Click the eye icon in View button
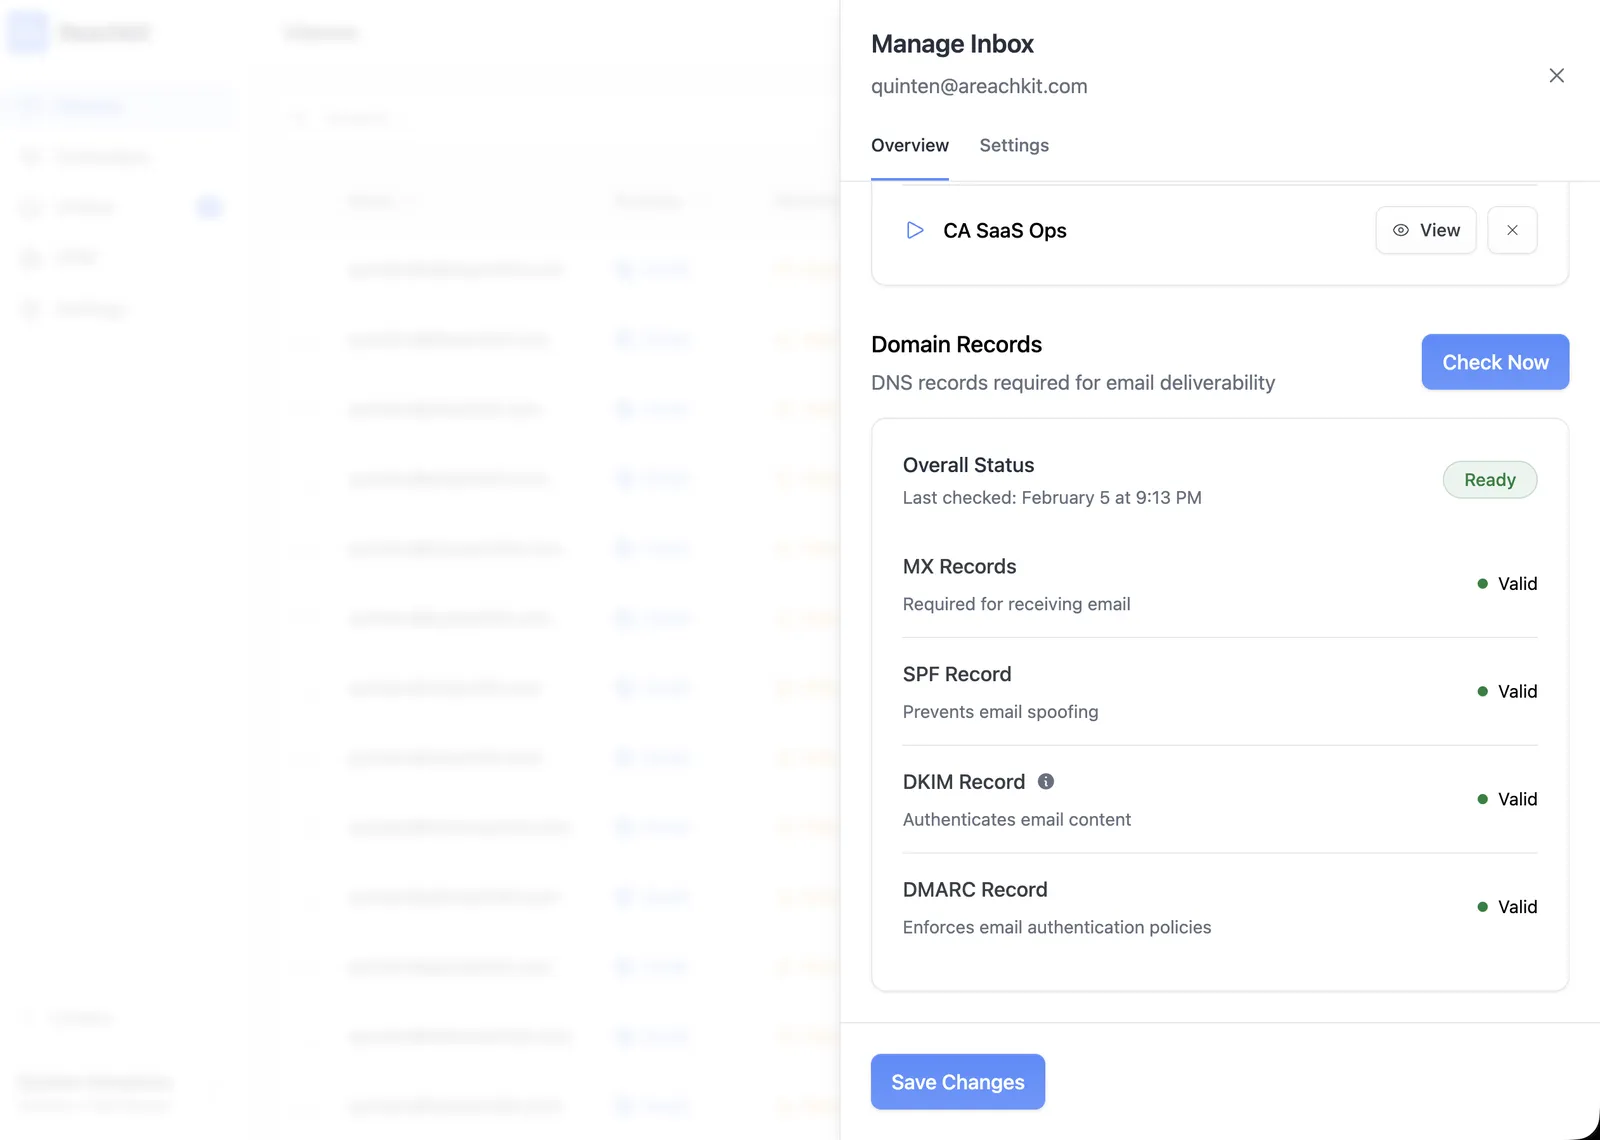Image resolution: width=1600 pixels, height=1140 pixels. point(1401,230)
